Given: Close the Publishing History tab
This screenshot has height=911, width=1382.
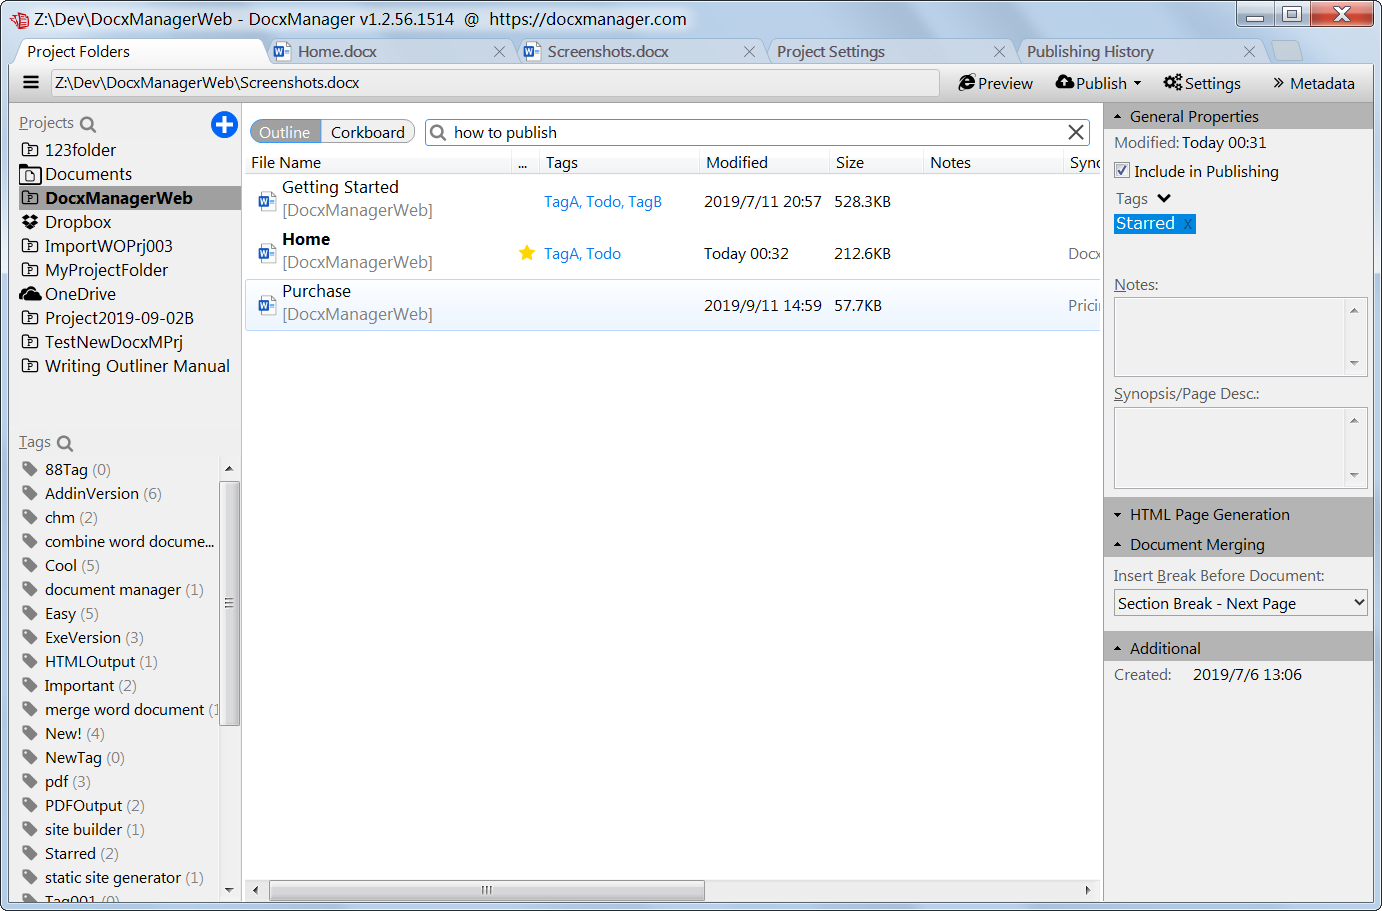Looking at the screenshot, I should tap(1249, 52).
